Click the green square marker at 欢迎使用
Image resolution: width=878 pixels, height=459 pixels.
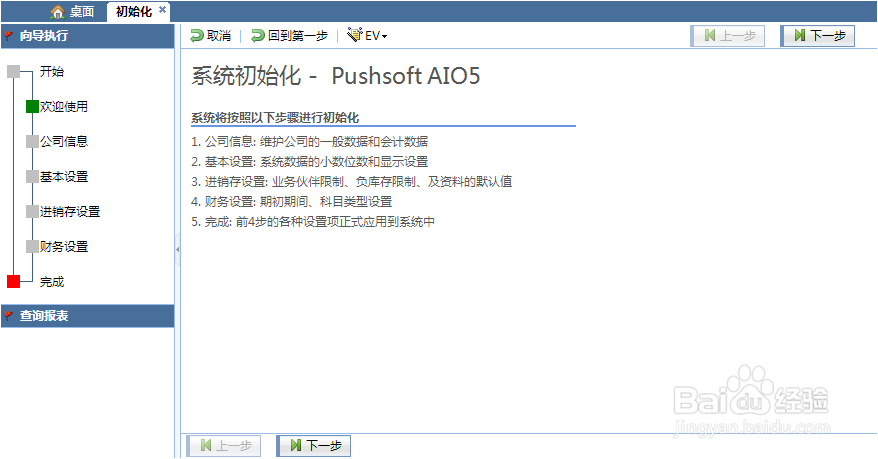[32, 106]
